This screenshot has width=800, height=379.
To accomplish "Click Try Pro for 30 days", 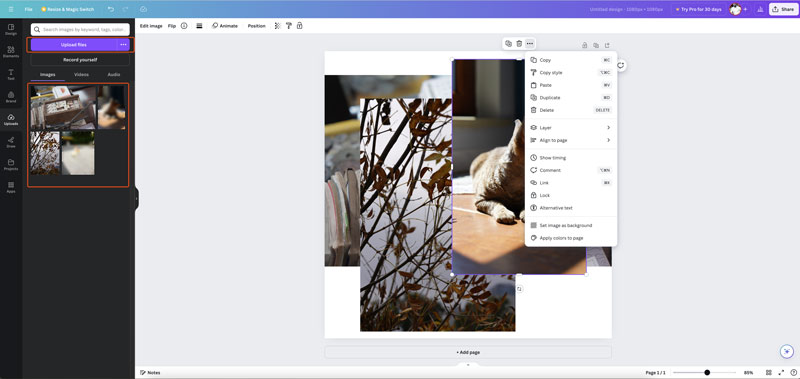I will pos(698,9).
